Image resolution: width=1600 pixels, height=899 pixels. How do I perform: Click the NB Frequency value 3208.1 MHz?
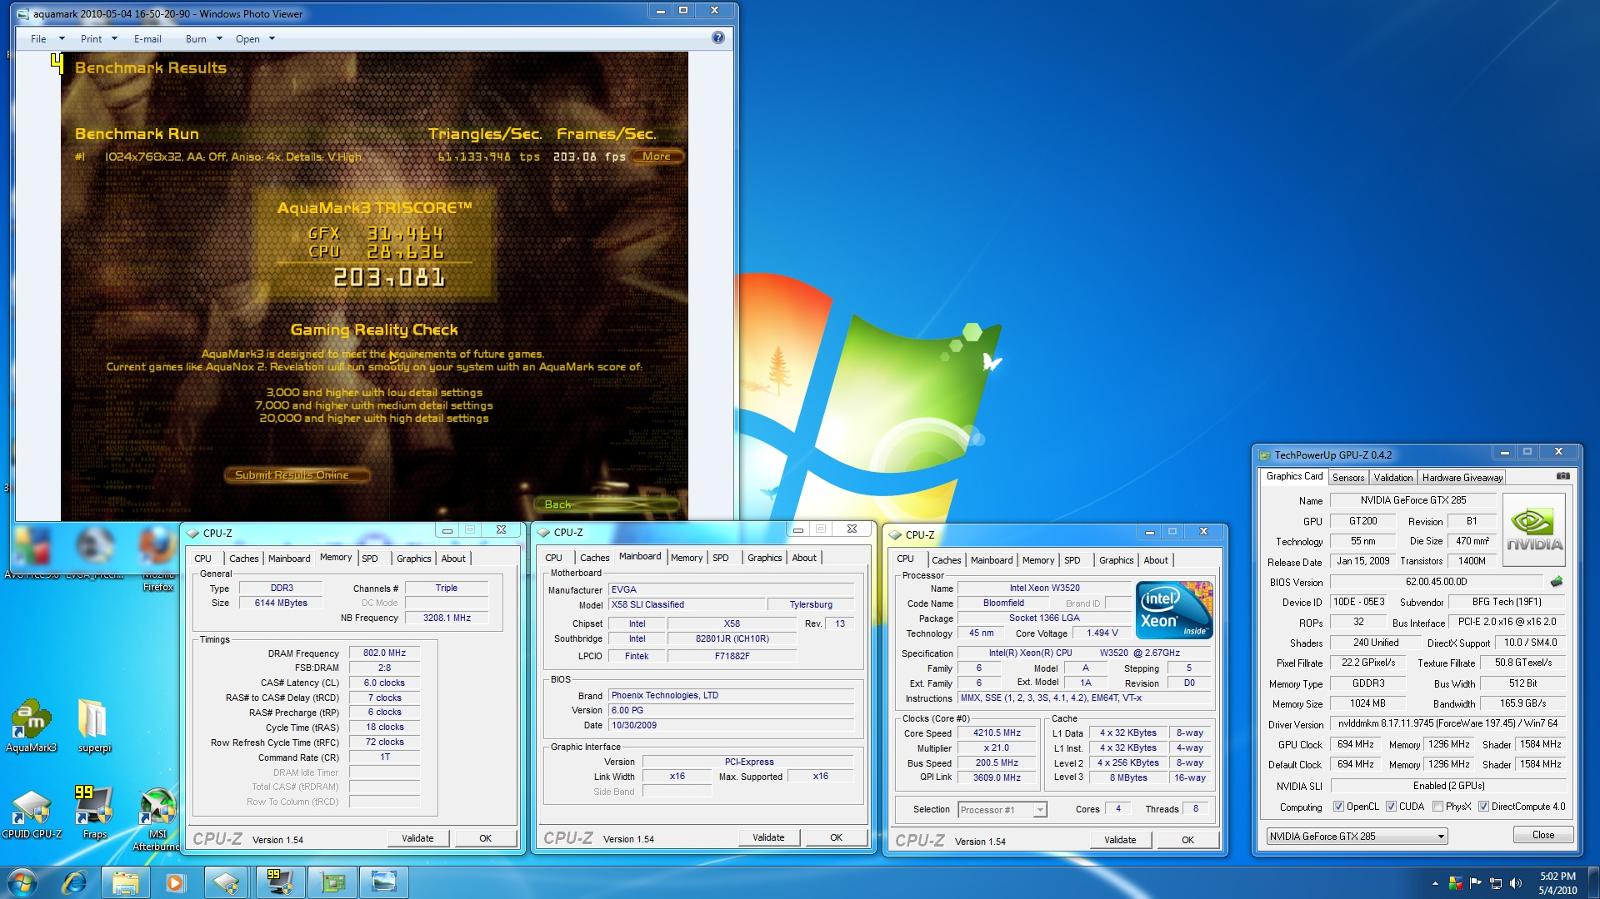[x=446, y=618]
